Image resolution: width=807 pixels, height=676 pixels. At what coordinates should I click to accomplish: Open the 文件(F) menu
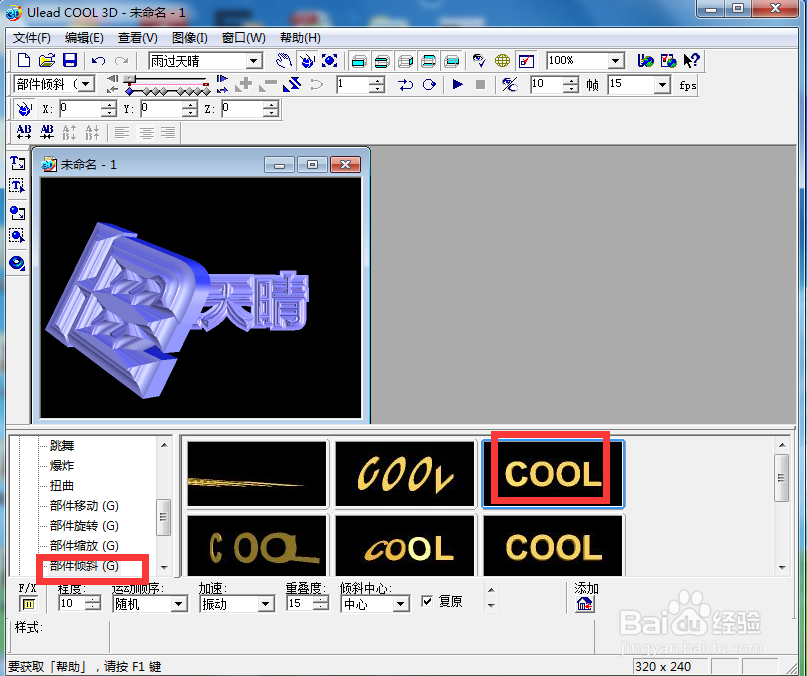31,38
